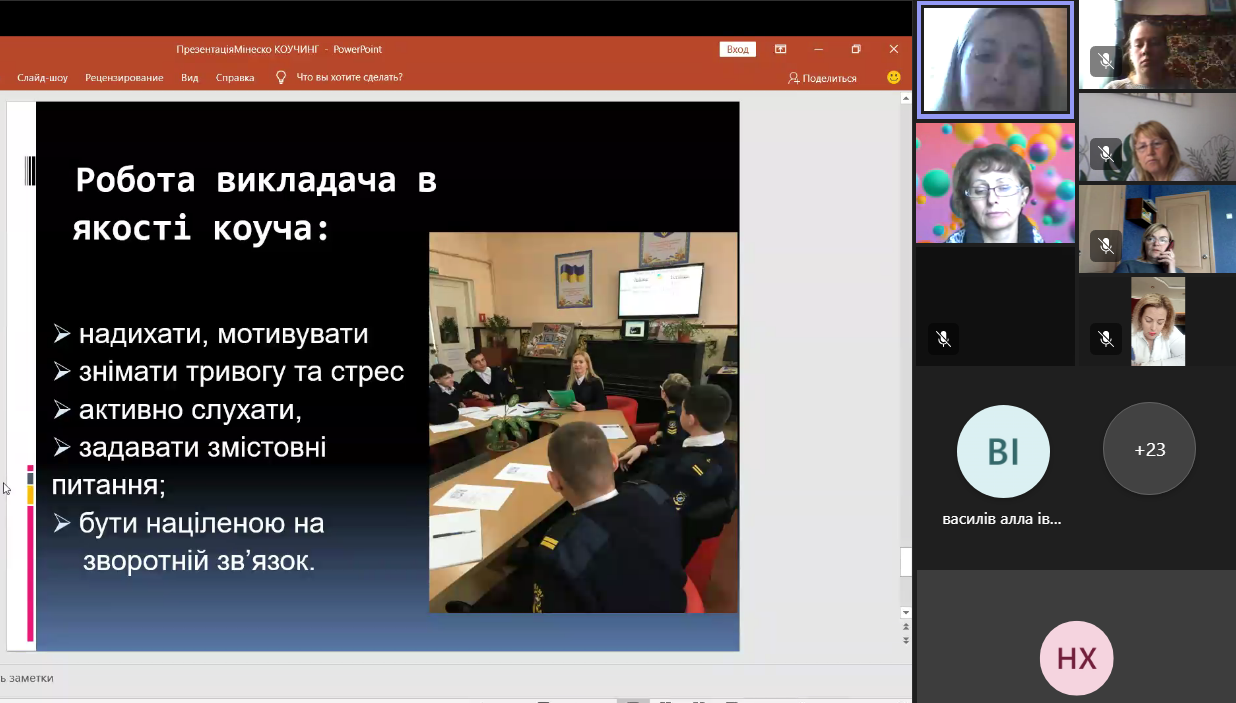Switch to the Рецензирование tab
This screenshot has height=703, width=1236.
124,78
